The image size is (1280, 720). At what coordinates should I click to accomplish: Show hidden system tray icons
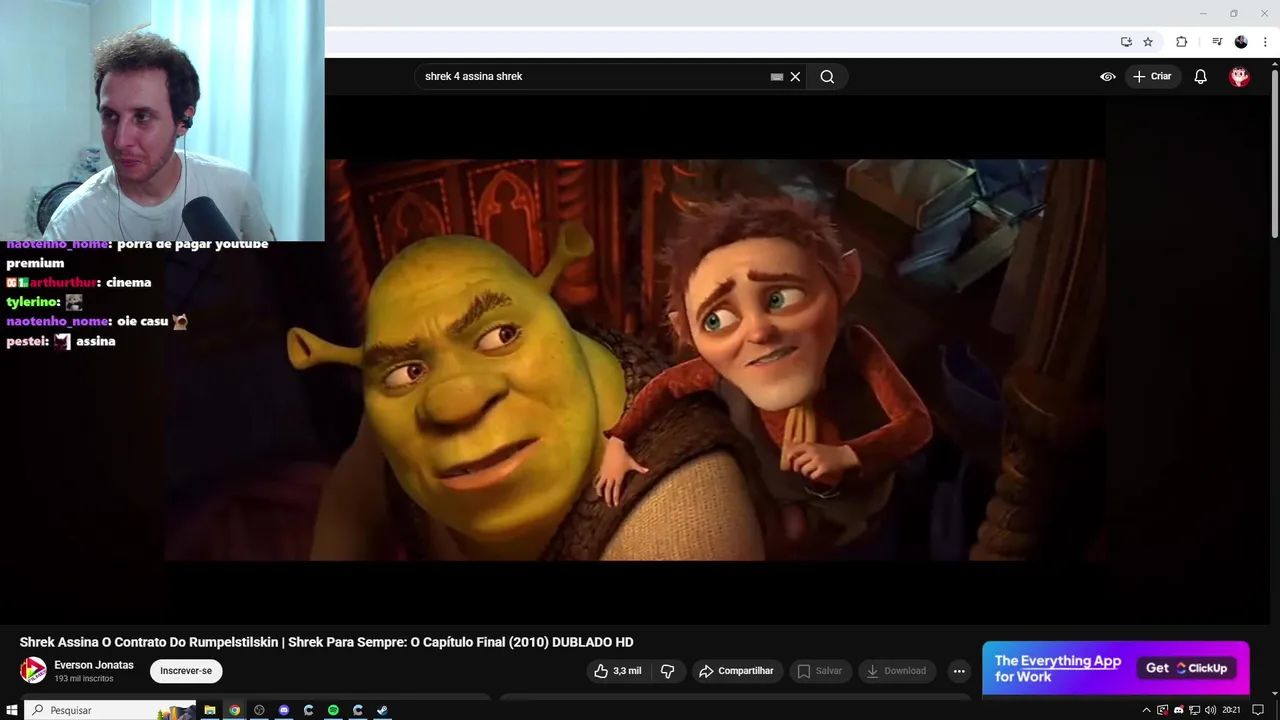point(1147,710)
